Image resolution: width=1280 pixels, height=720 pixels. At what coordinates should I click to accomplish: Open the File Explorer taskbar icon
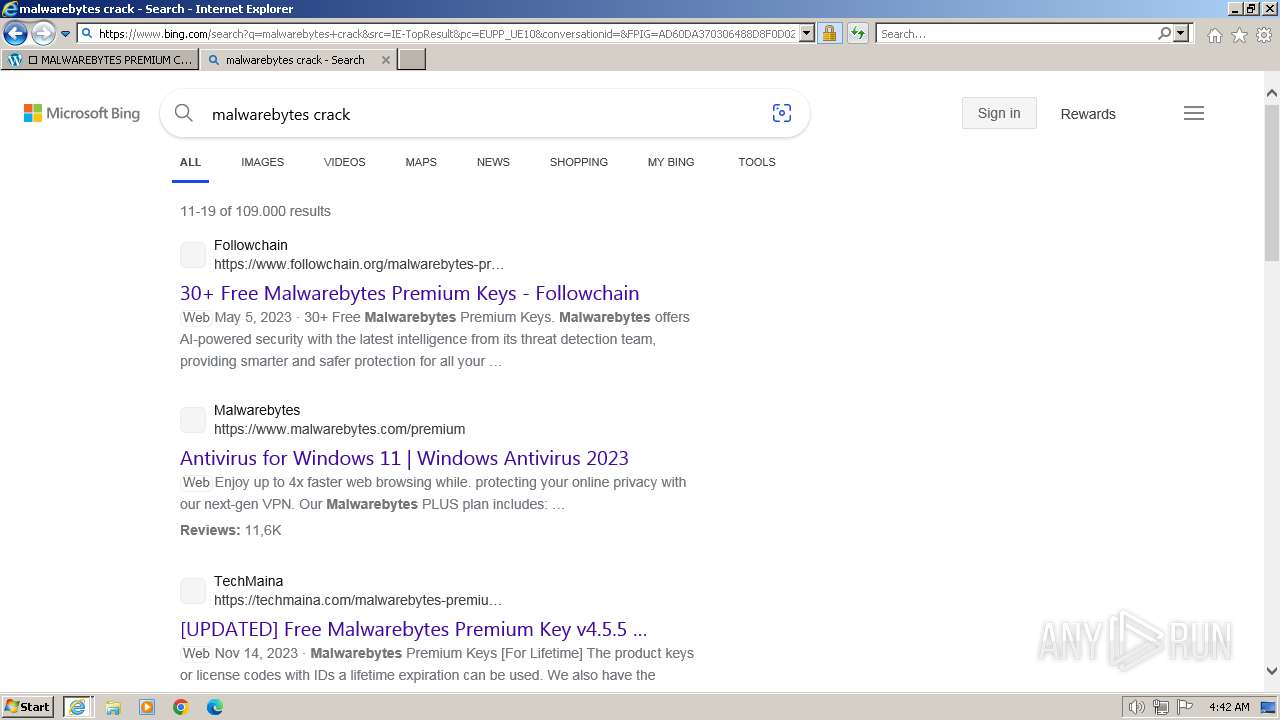(113, 707)
